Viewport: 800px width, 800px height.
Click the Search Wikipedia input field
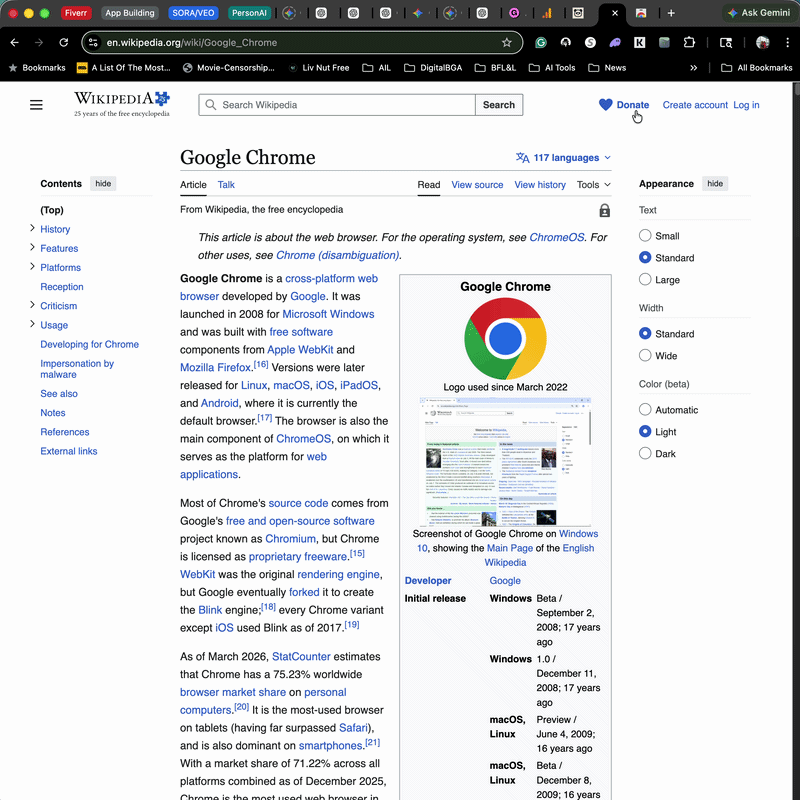pyautogui.click(x=337, y=105)
